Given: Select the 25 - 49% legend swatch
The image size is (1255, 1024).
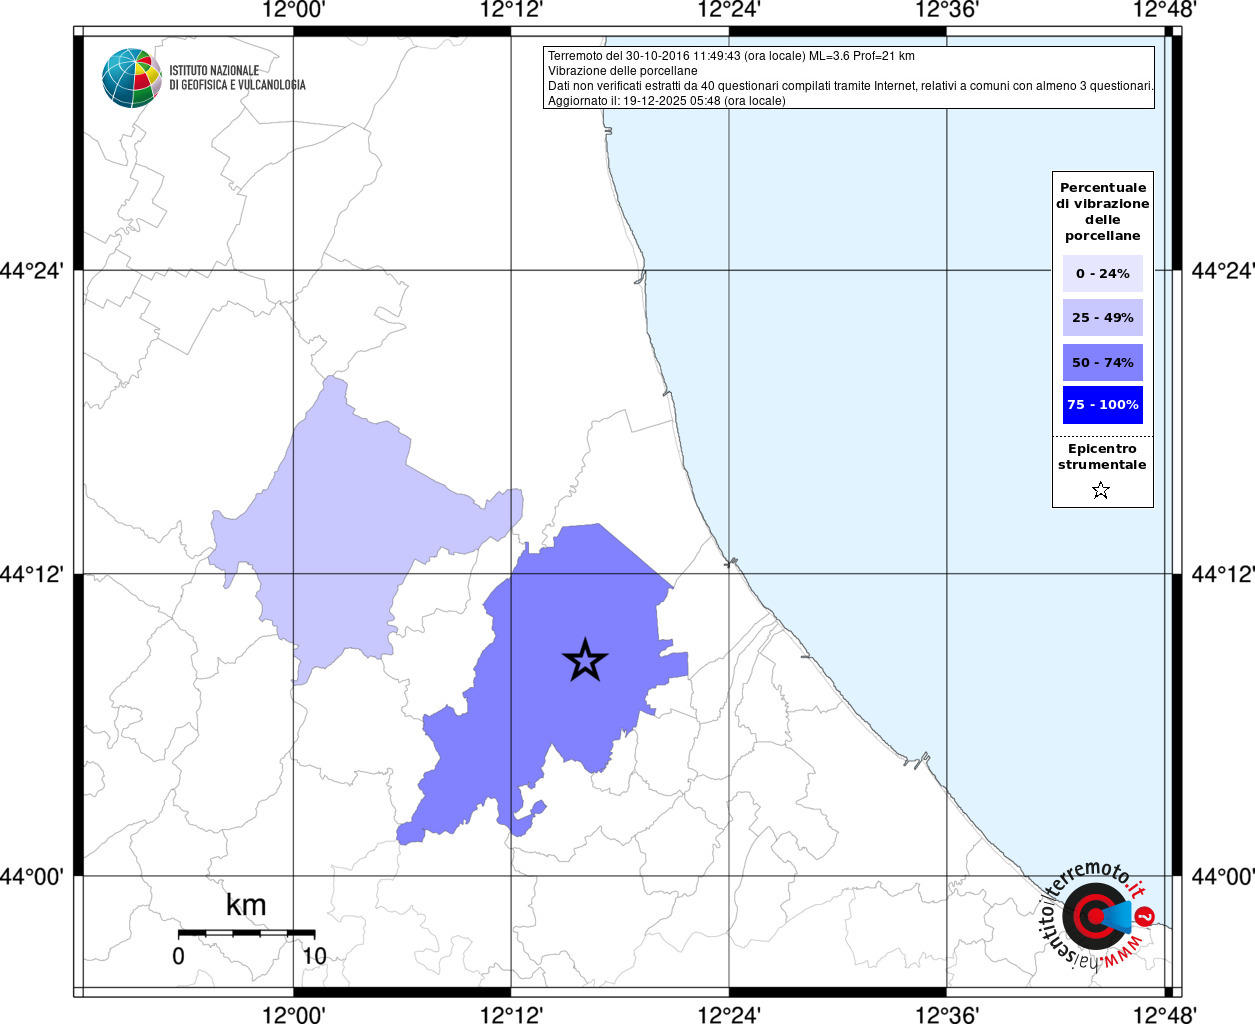Looking at the screenshot, I should [x=1102, y=318].
